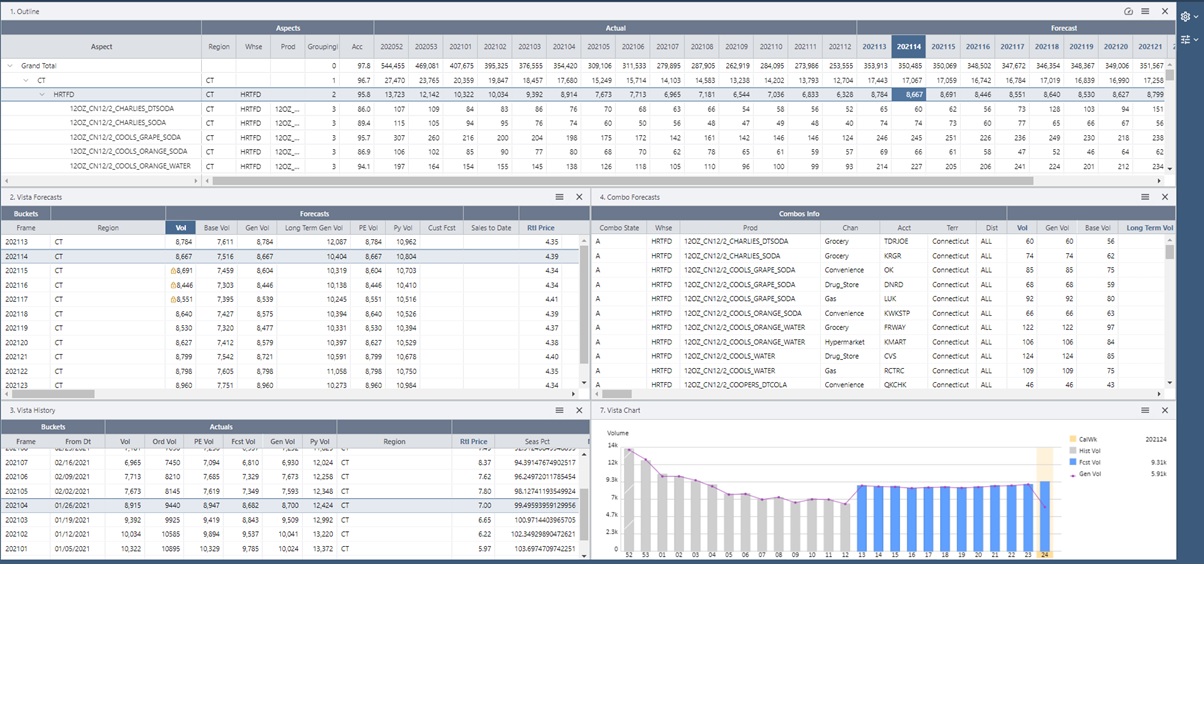Viewport: 1204px width, 720px height.
Task: Open the chevron dropdown beside the settings gear
Action: (x=1197, y=16)
